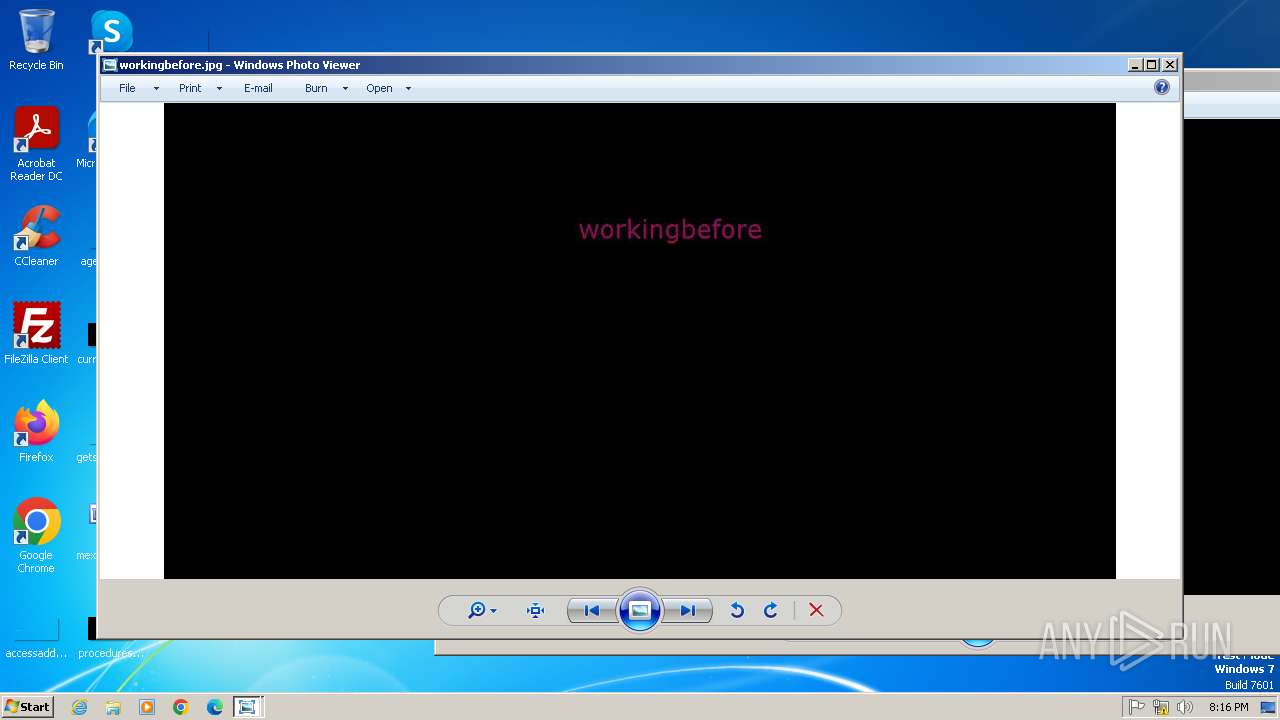Delete the picture with red X

point(816,610)
